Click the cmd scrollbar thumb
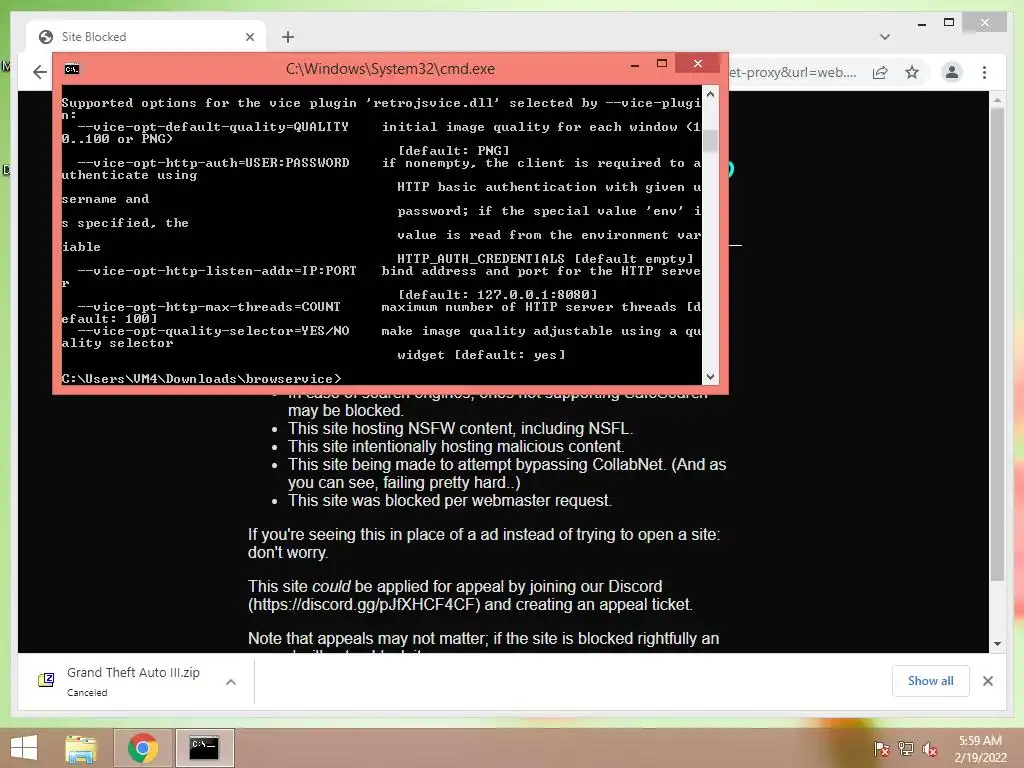This screenshot has height=768, width=1024. (711, 140)
